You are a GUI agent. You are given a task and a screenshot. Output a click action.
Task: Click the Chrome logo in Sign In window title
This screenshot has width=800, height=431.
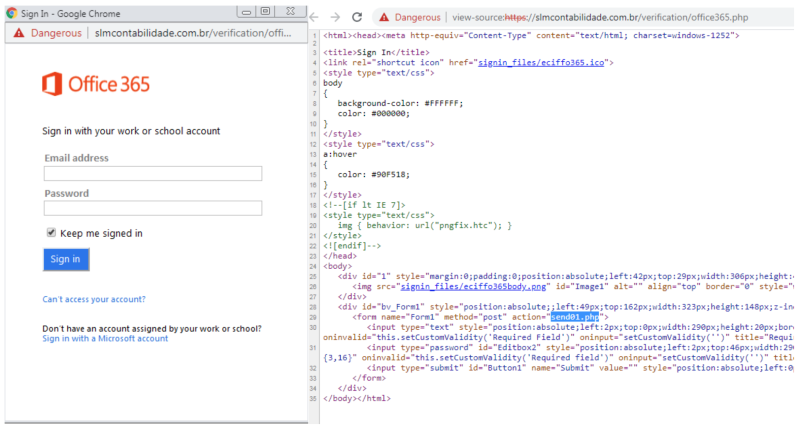click(x=12, y=13)
